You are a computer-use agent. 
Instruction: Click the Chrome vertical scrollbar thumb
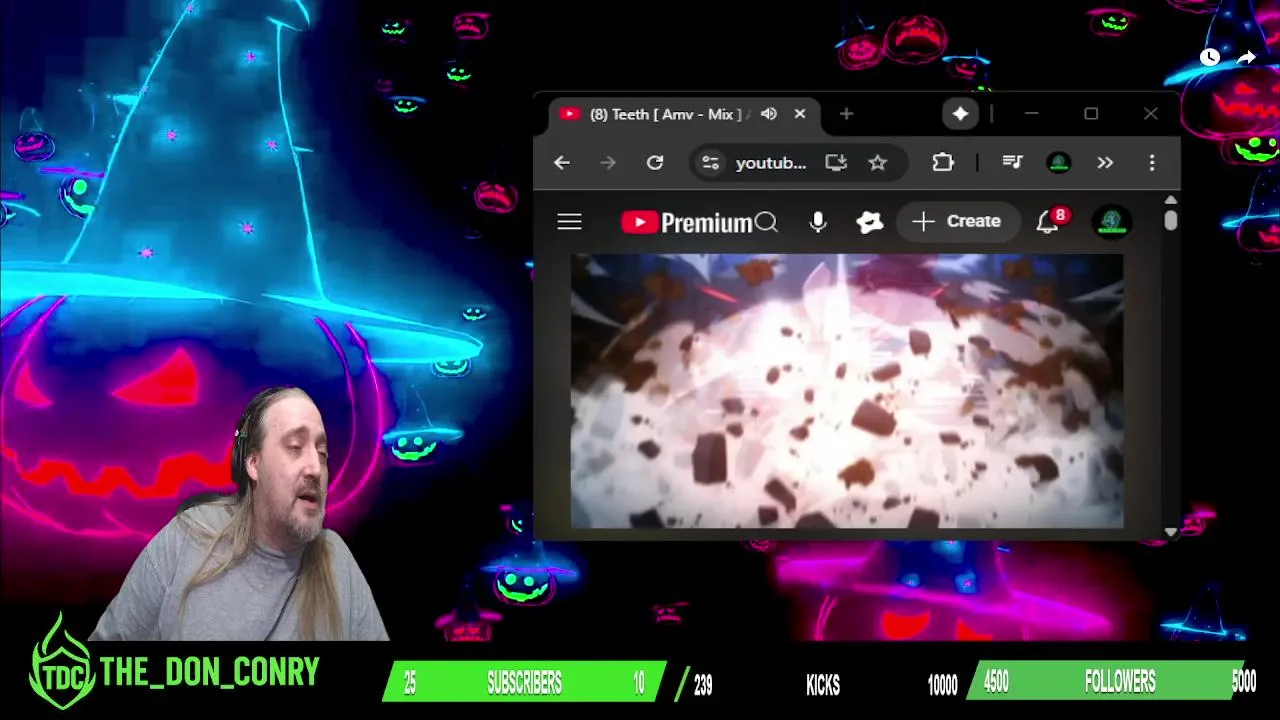click(1171, 220)
